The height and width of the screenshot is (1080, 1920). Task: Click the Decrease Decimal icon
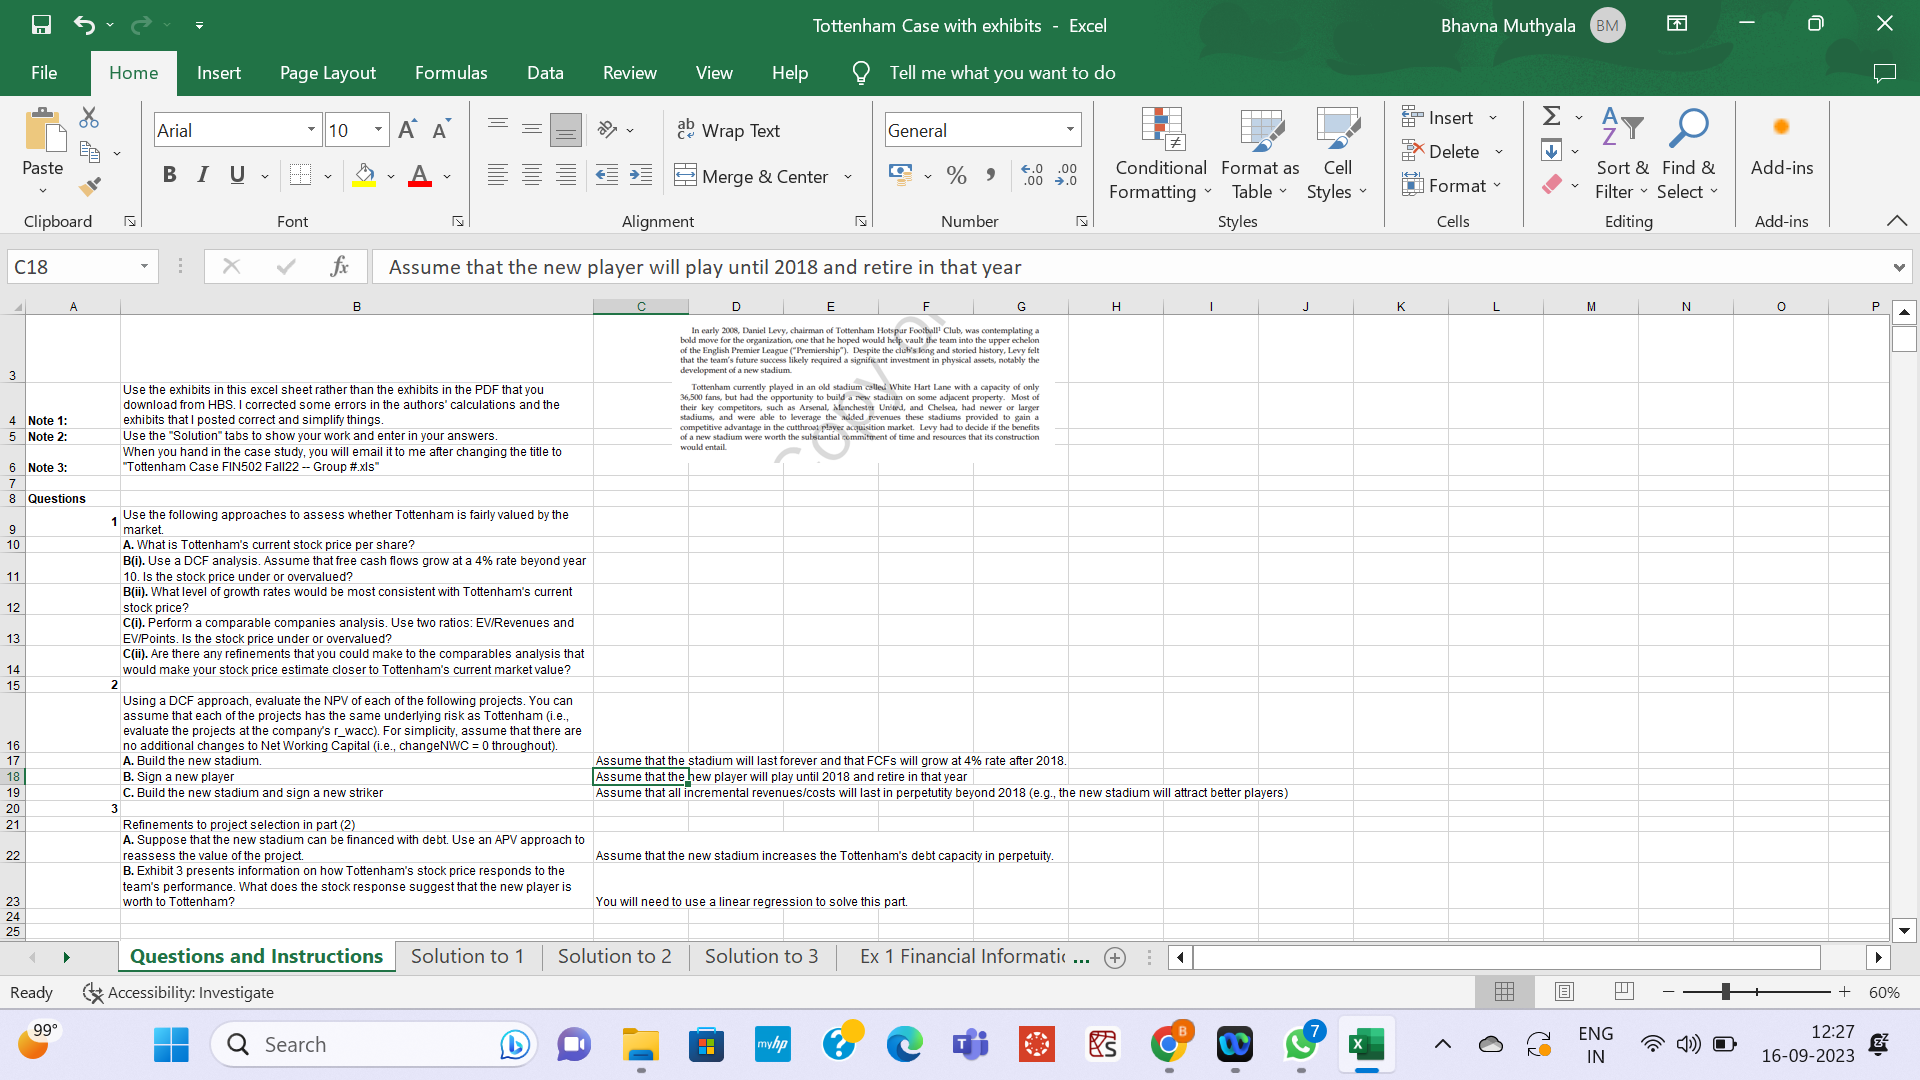(x=1066, y=176)
